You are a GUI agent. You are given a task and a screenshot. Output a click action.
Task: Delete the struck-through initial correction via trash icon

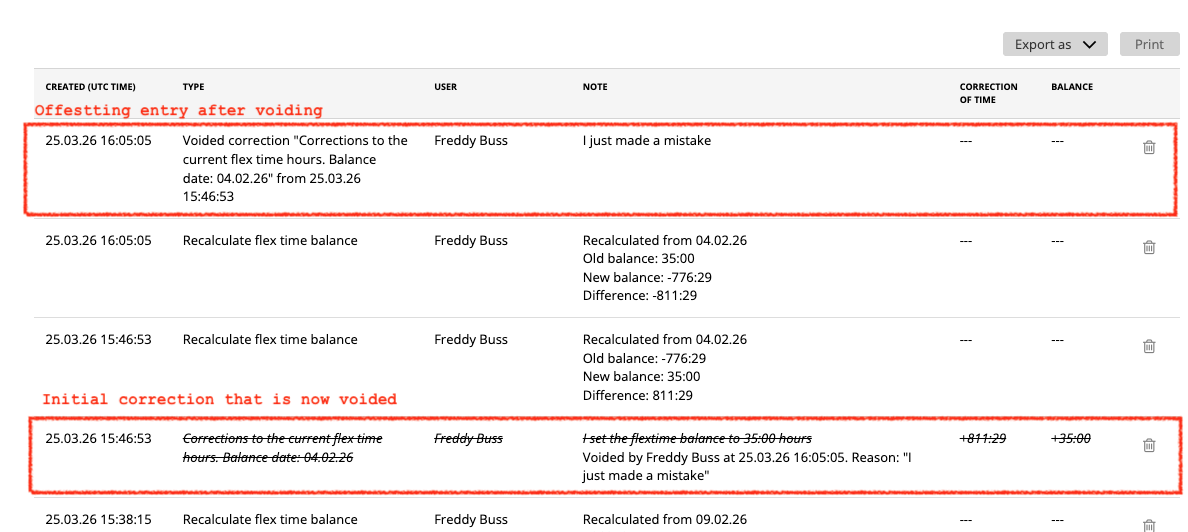pos(1148,445)
